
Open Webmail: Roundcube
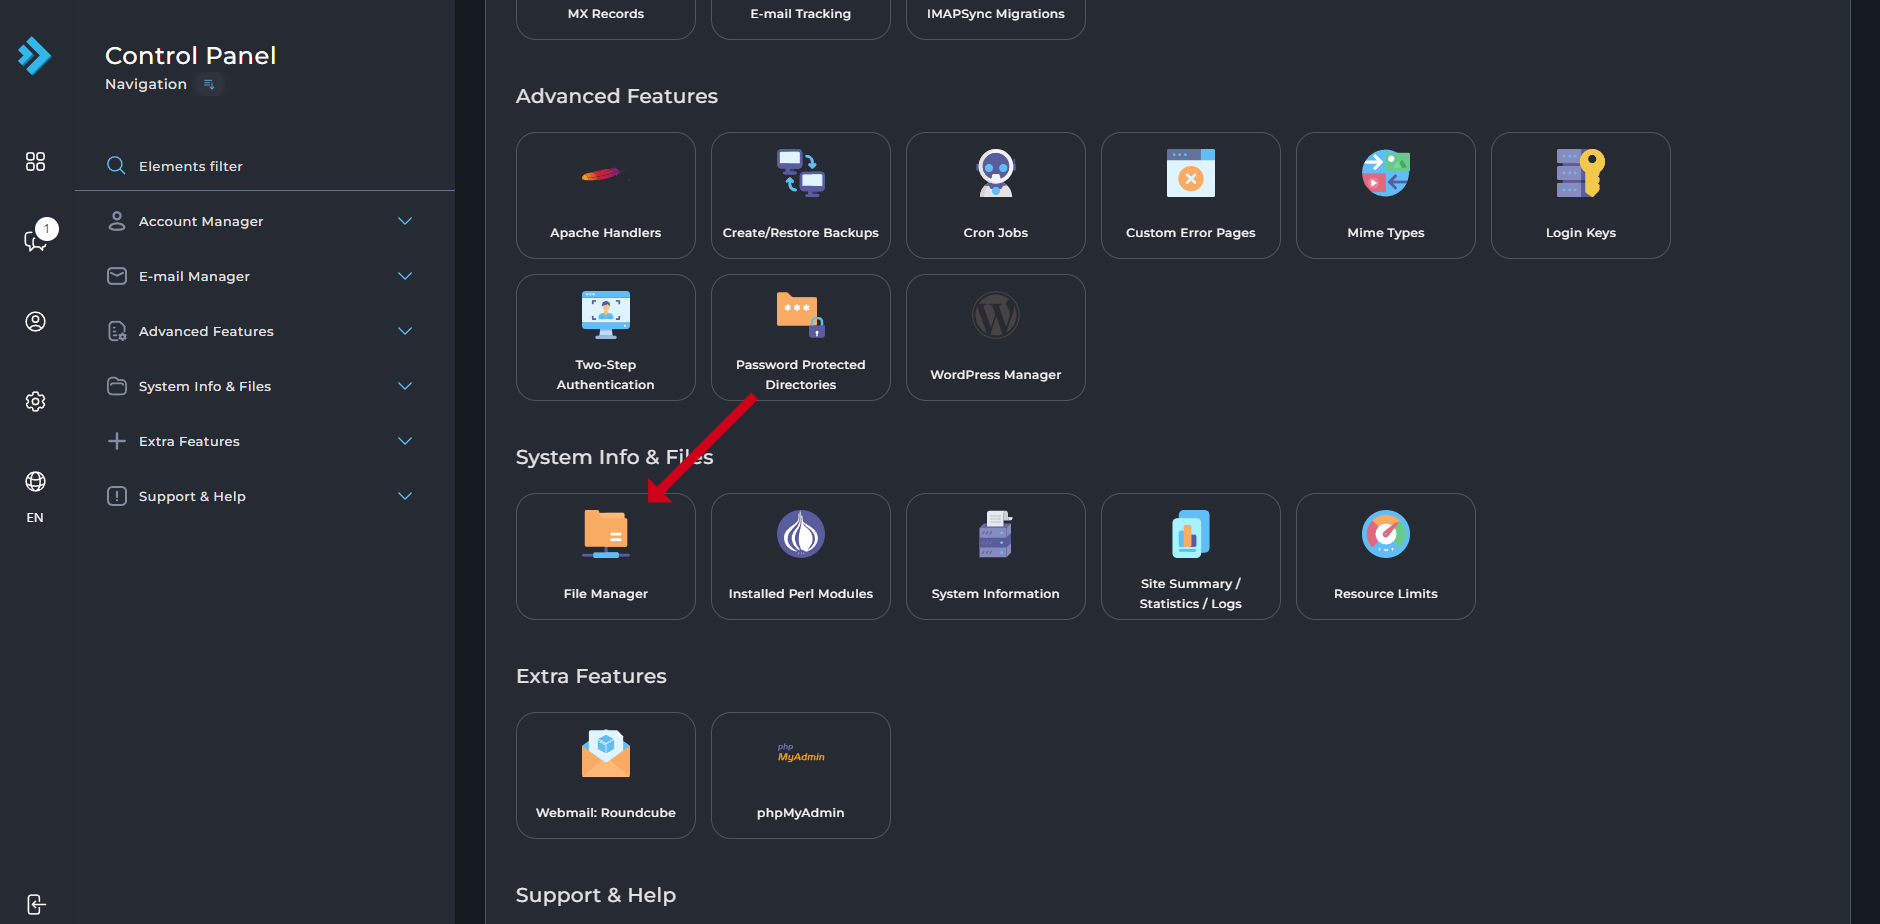(605, 775)
